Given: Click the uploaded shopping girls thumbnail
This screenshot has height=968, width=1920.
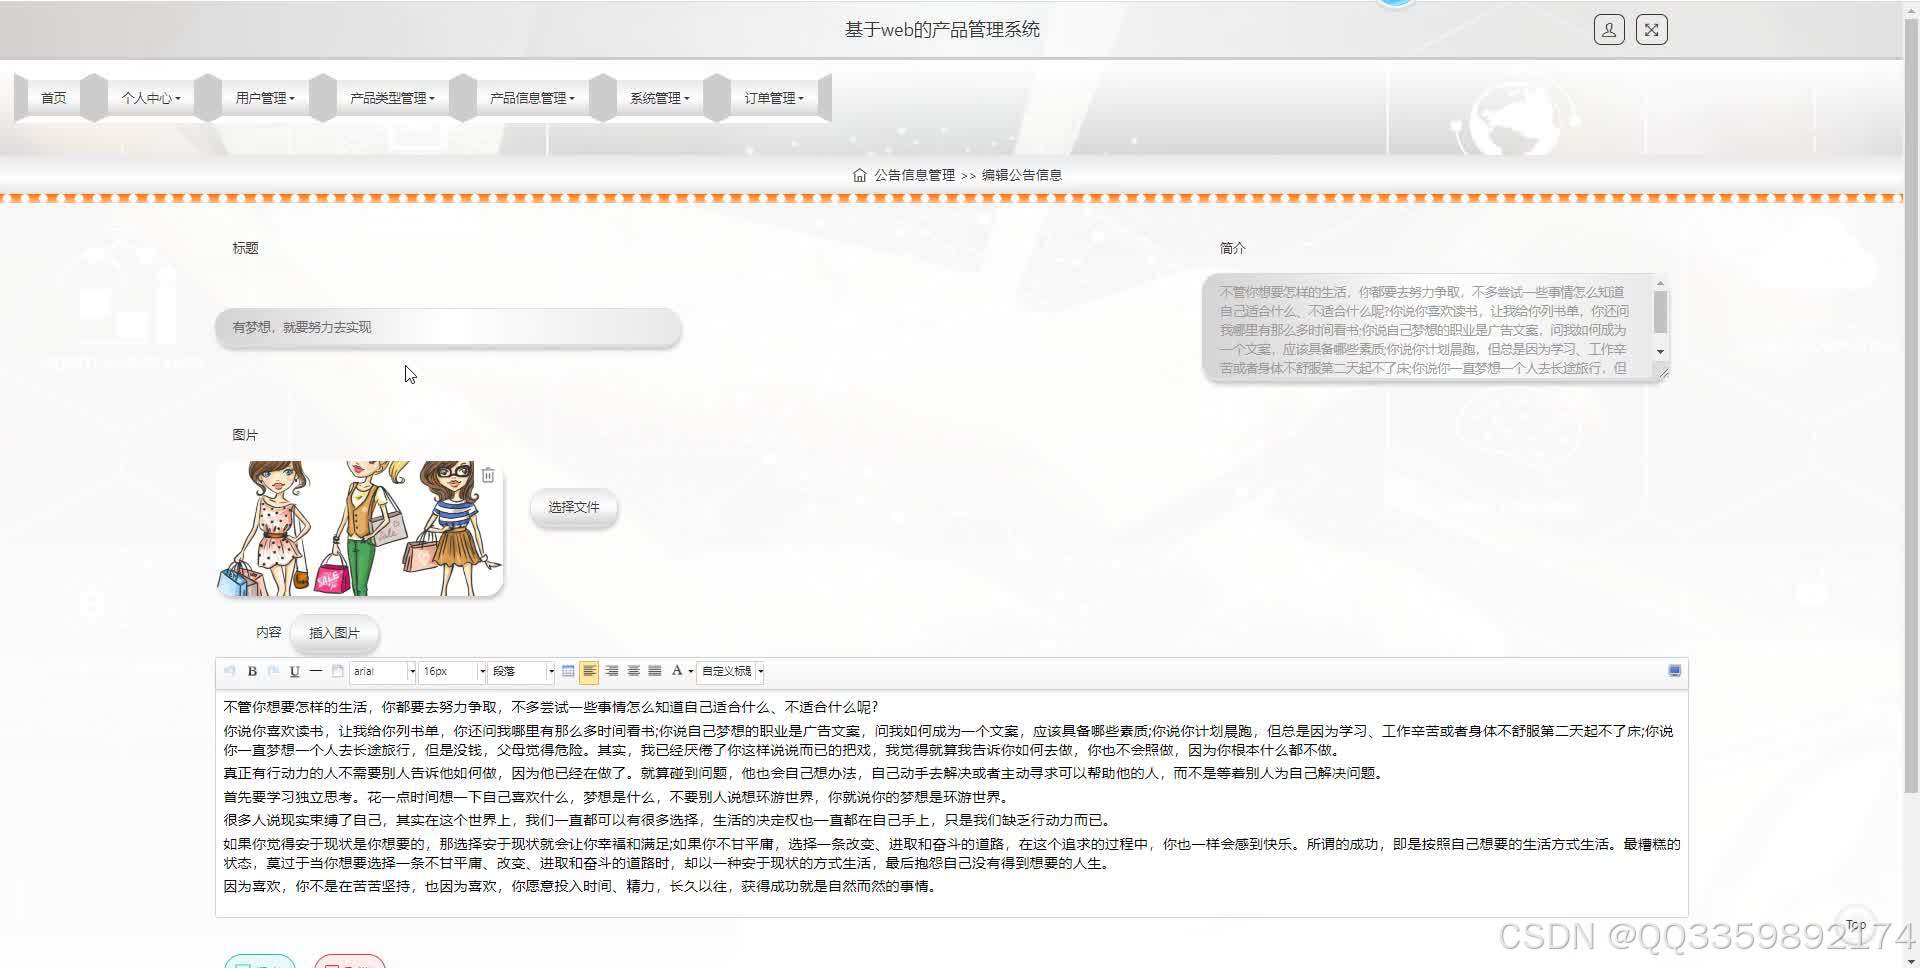Looking at the screenshot, I should pos(360,528).
